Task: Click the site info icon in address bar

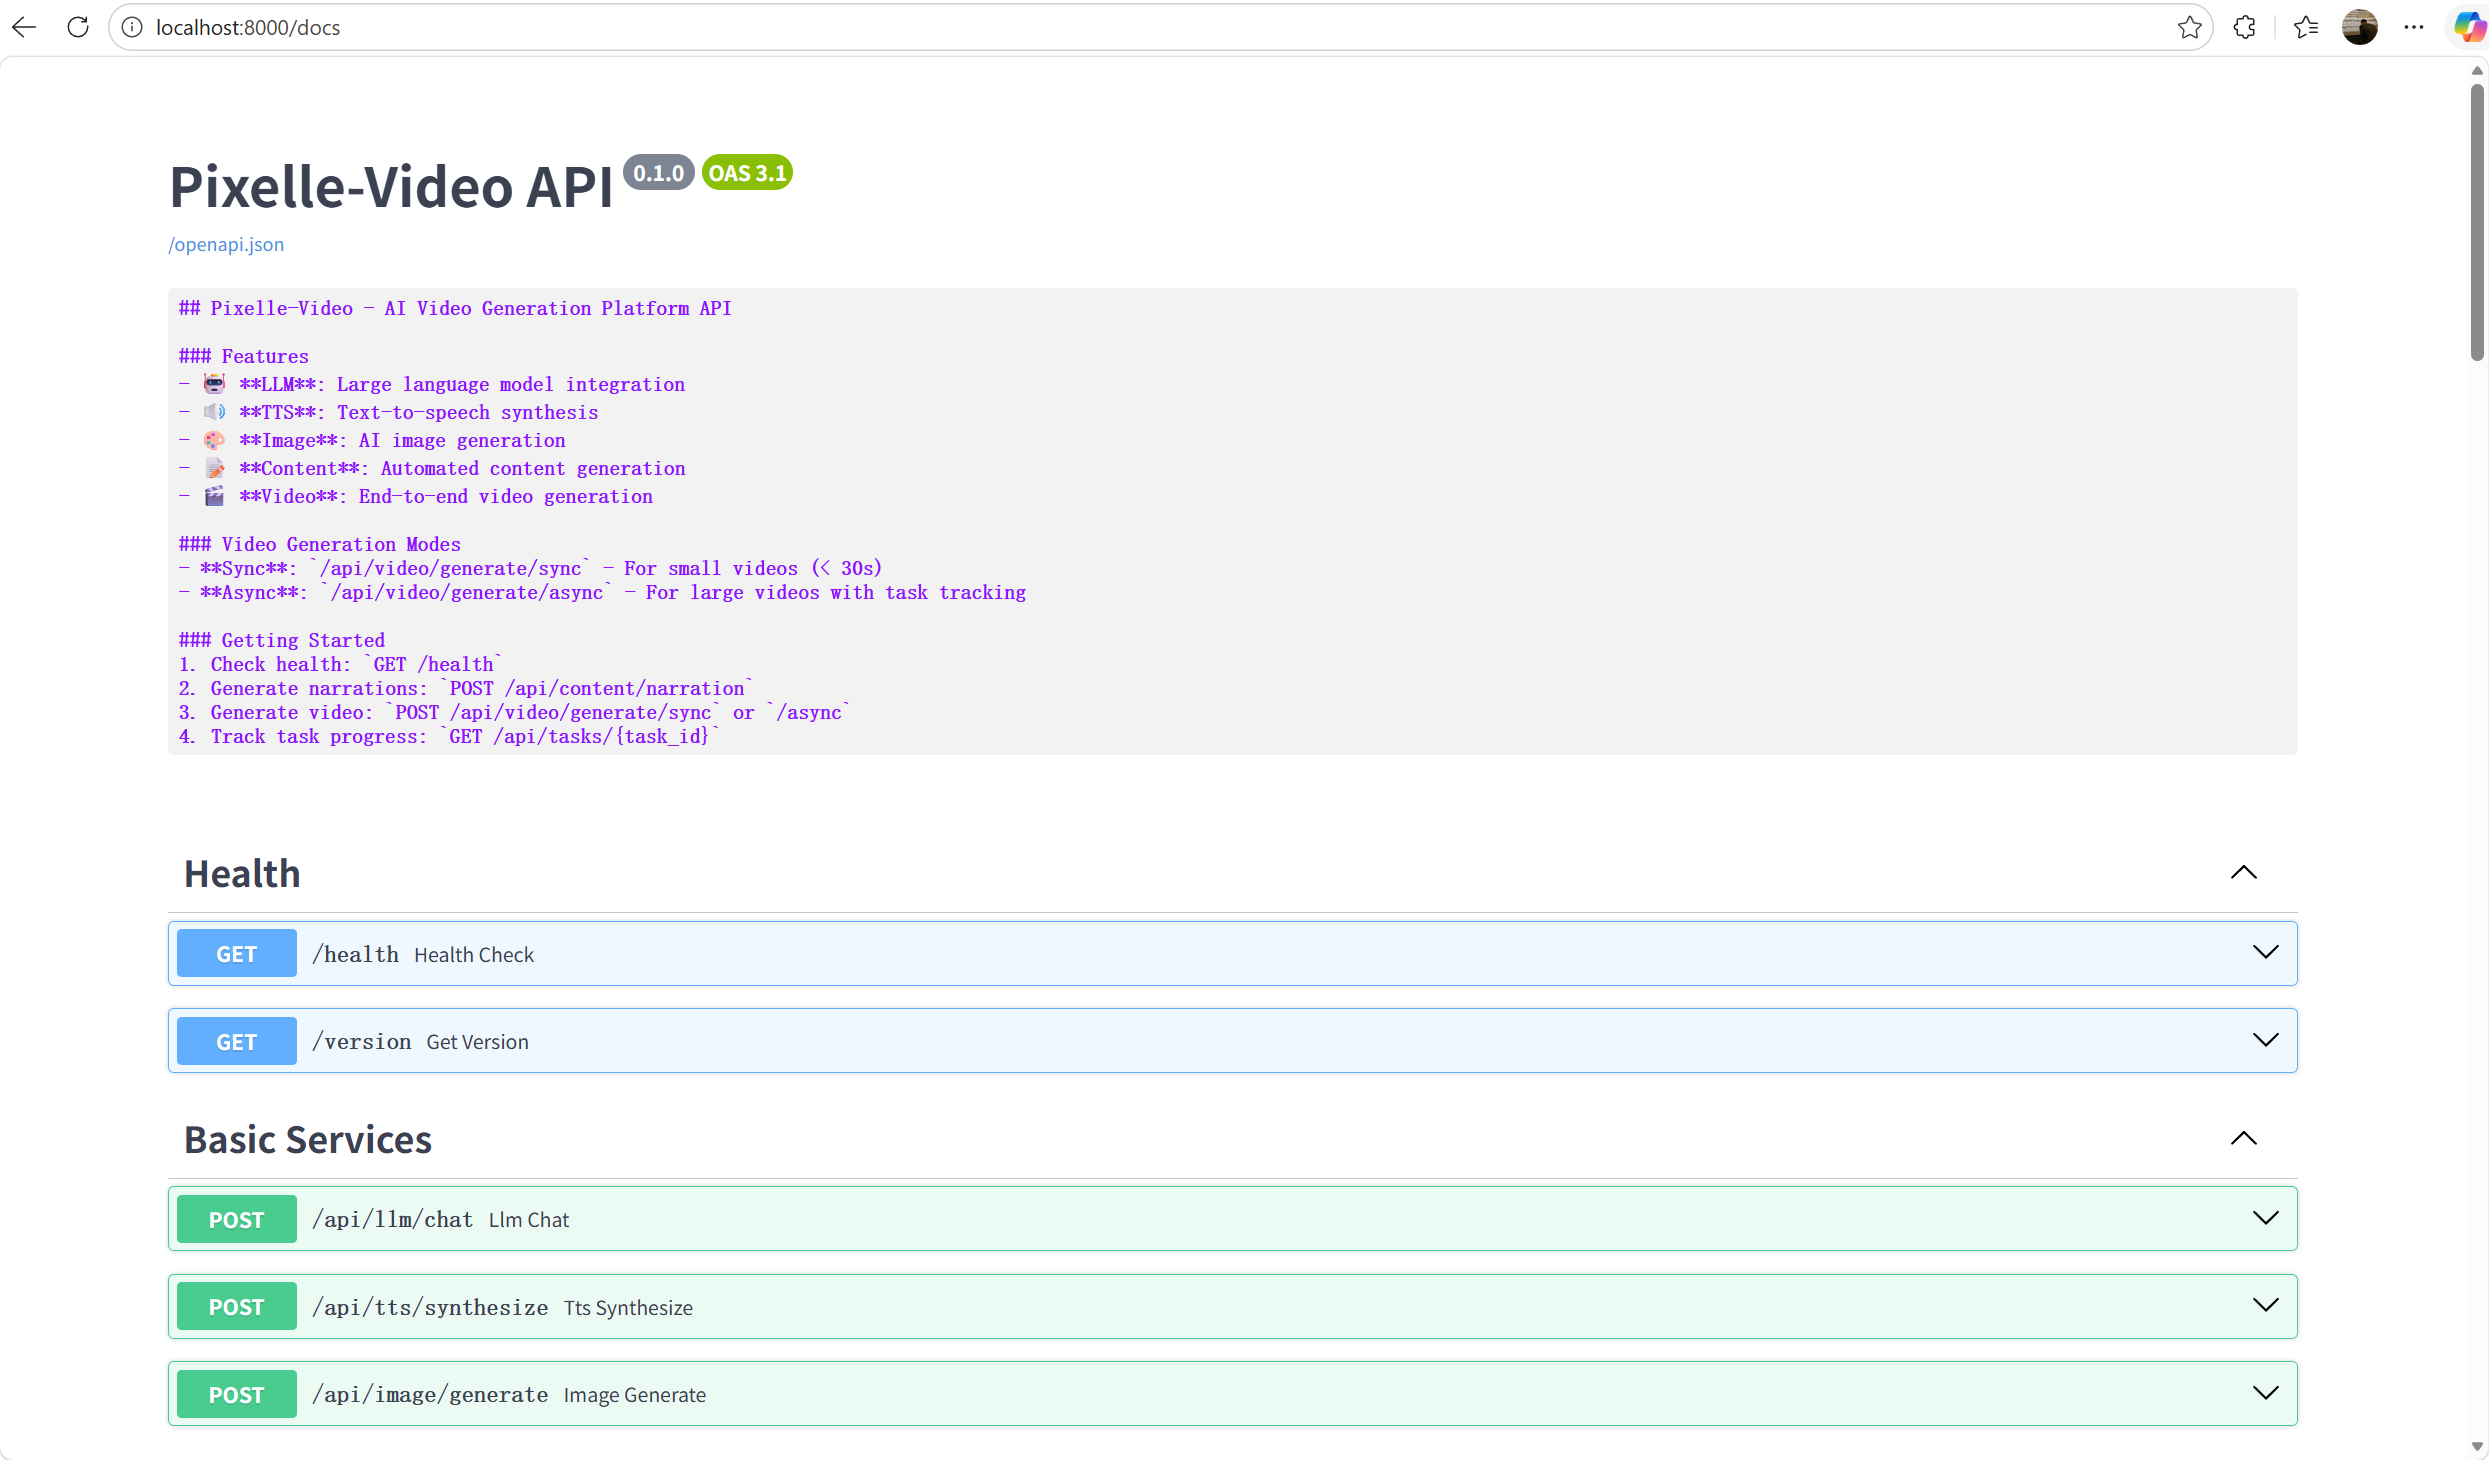Action: tap(132, 27)
